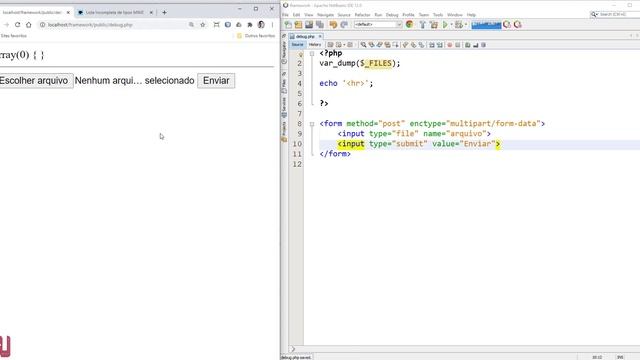
Task: Focus NetBeans Search field
Action: point(617,14)
